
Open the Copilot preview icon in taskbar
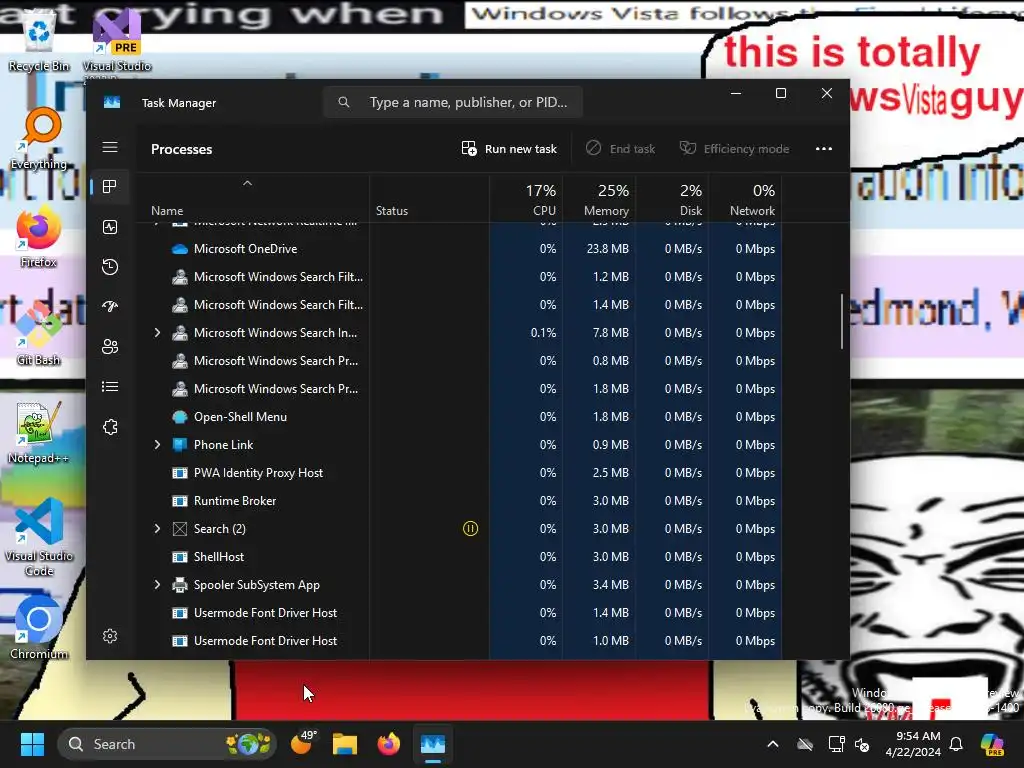992,744
